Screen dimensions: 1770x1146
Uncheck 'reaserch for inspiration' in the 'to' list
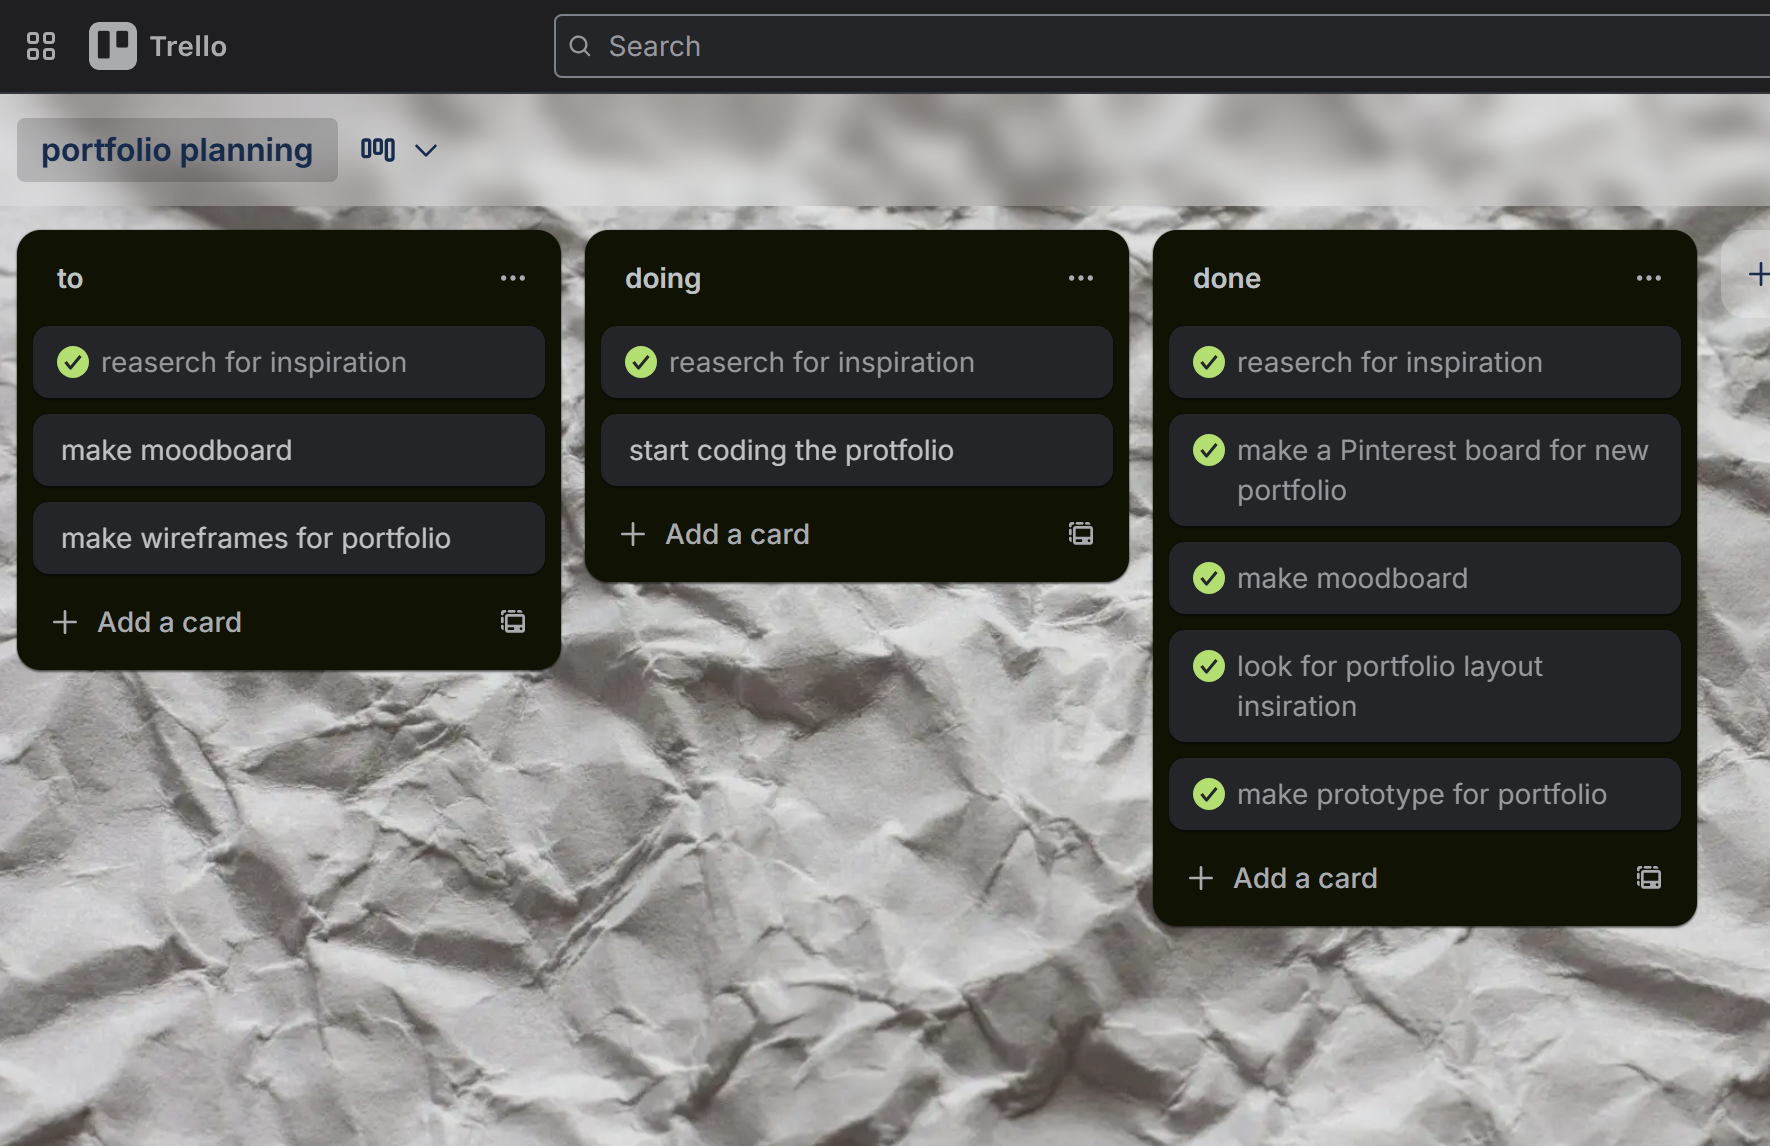click(x=73, y=362)
